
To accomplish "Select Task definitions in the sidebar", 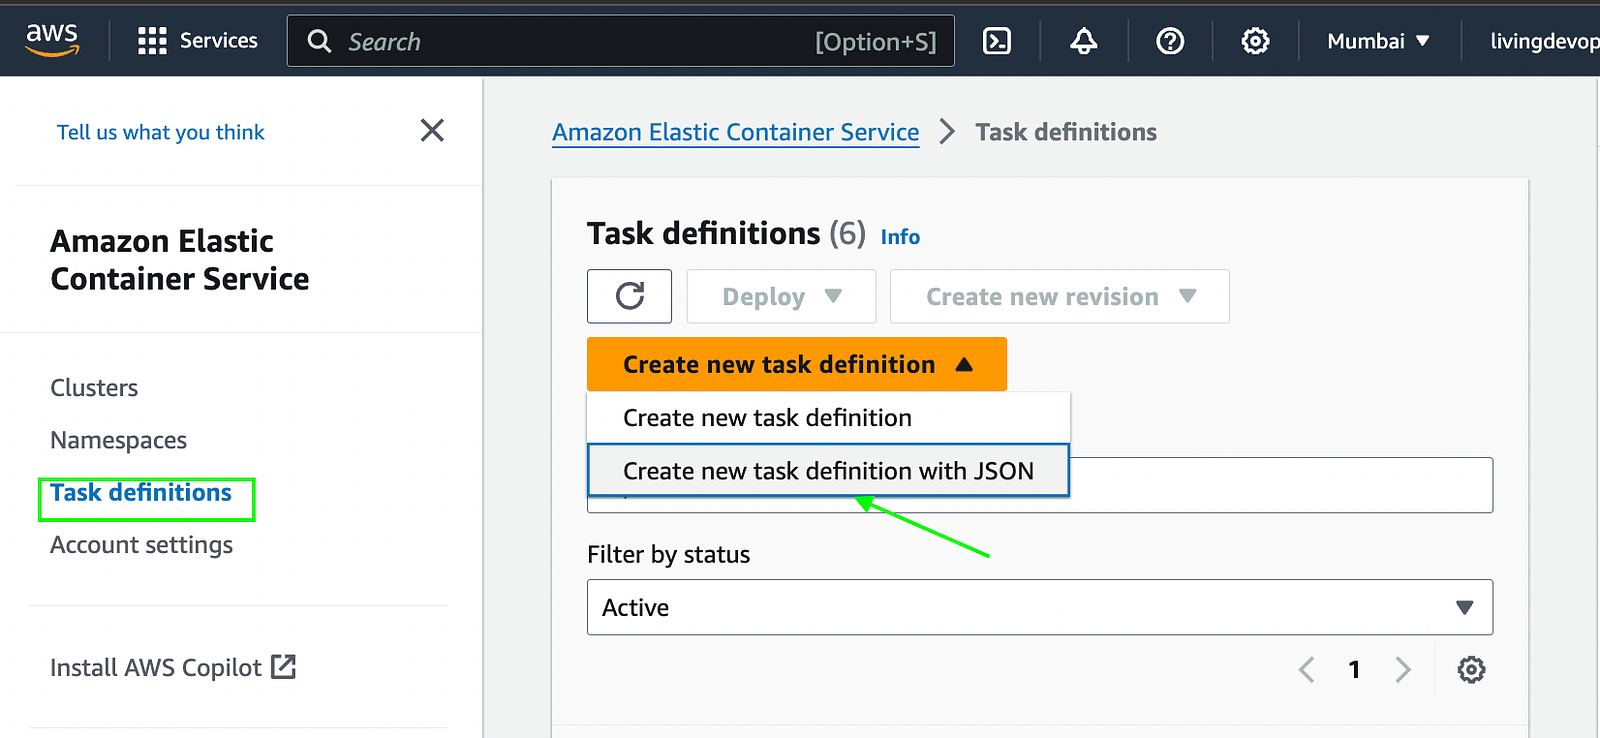I will 141,493.
